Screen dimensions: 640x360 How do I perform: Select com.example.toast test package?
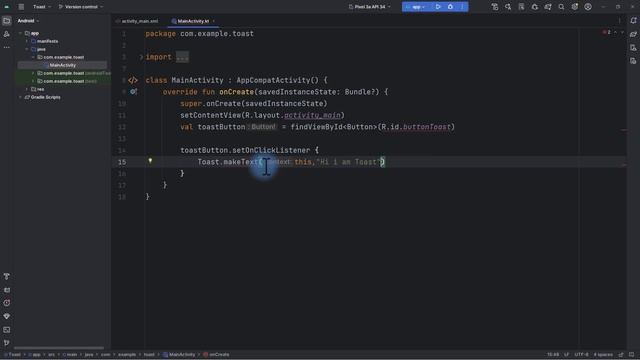pyautogui.click(x=68, y=81)
